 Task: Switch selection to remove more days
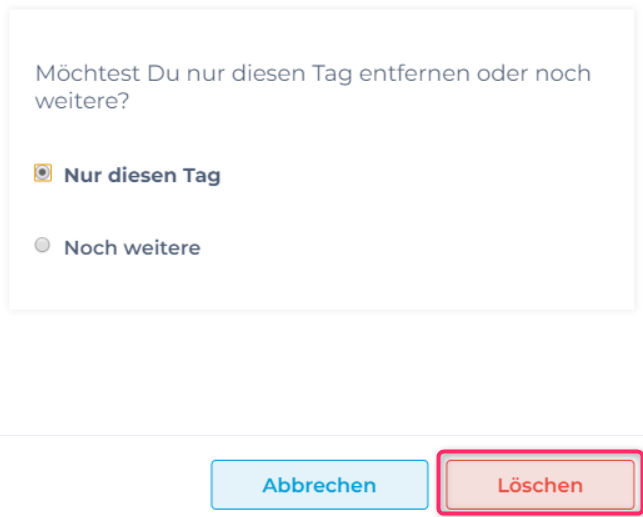click(x=42, y=245)
